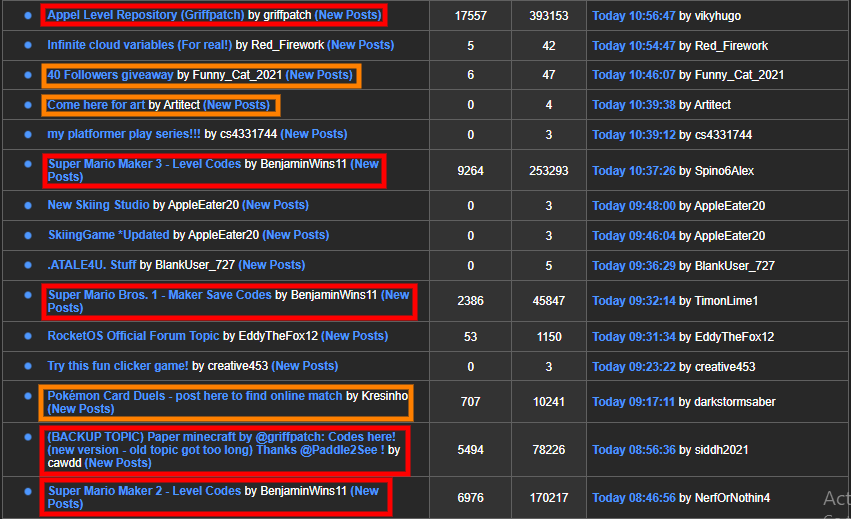Click the unread dot beside Appel Level Repository
The height and width of the screenshot is (519, 851).
coord(28,15)
